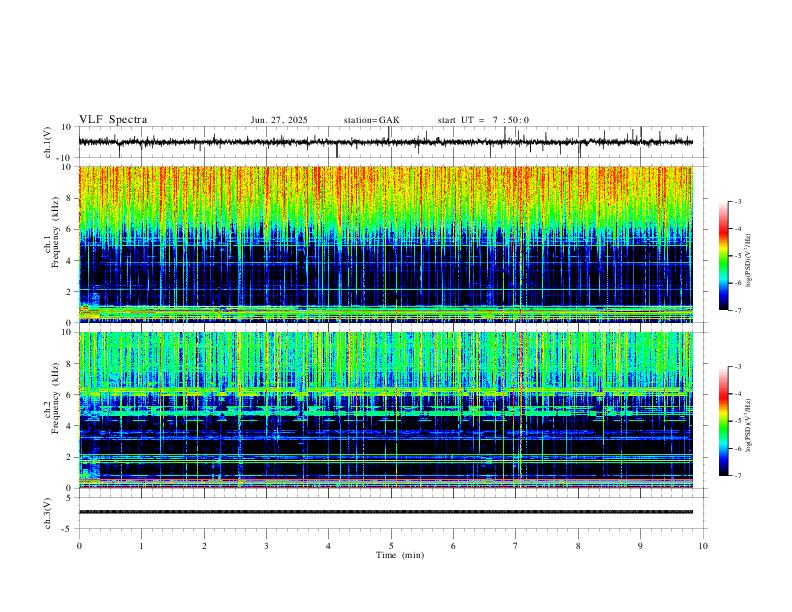Click the time axis tick label '9'
The height and width of the screenshot is (612, 792).
coord(640,546)
